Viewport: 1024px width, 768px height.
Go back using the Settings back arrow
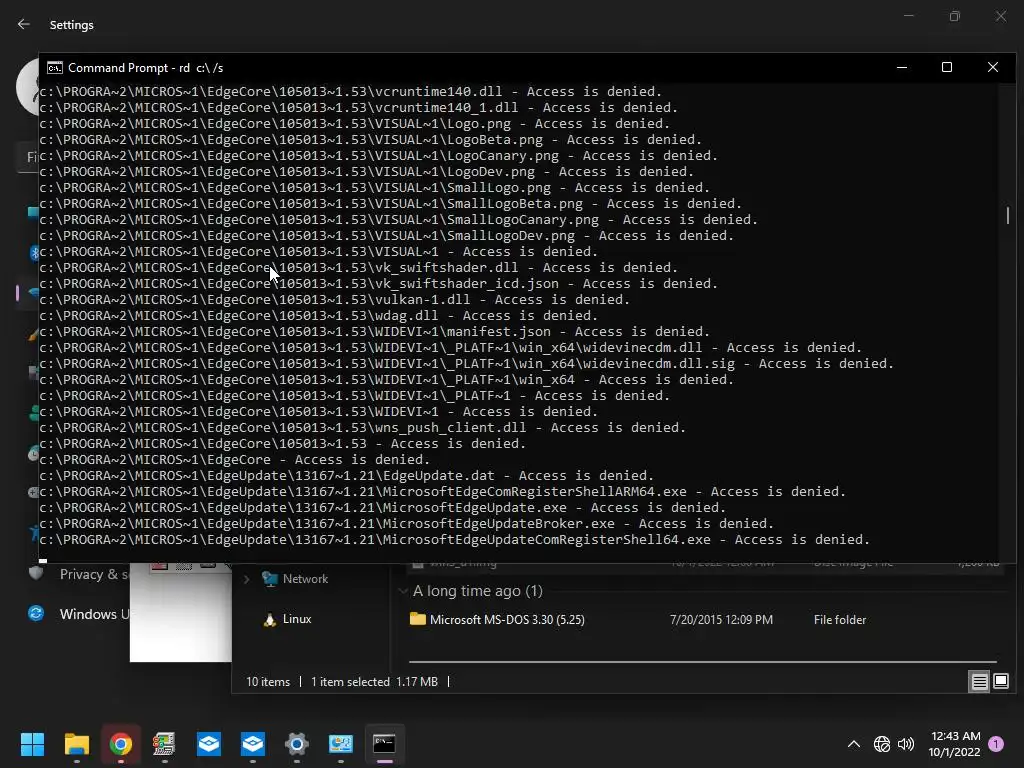tap(24, 24)
